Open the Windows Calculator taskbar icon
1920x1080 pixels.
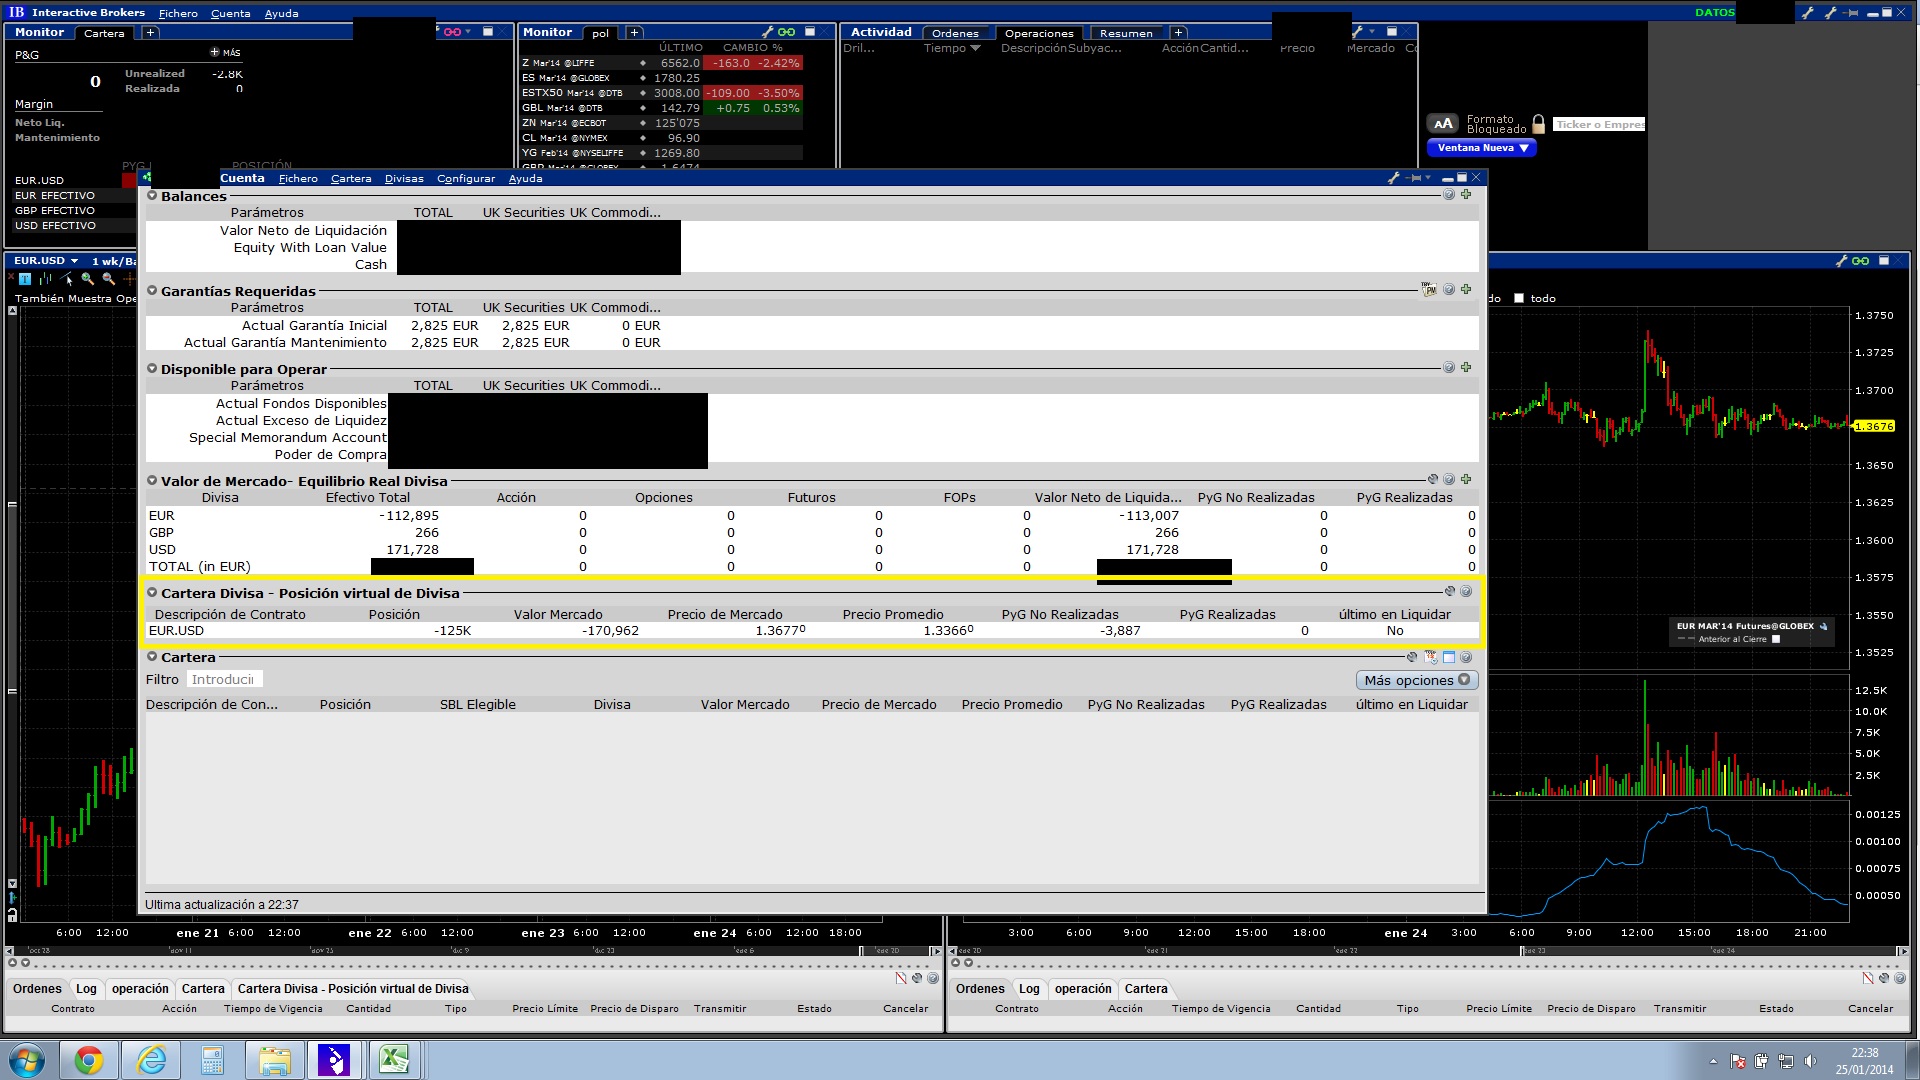[212, 1060]
